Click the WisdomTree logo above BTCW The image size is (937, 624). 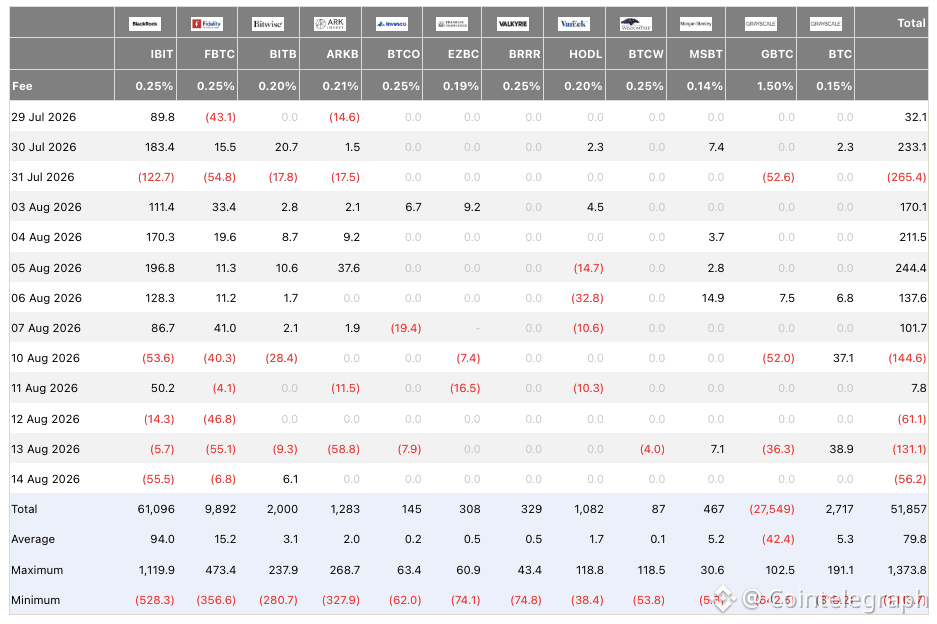click(x=636, y=24)
